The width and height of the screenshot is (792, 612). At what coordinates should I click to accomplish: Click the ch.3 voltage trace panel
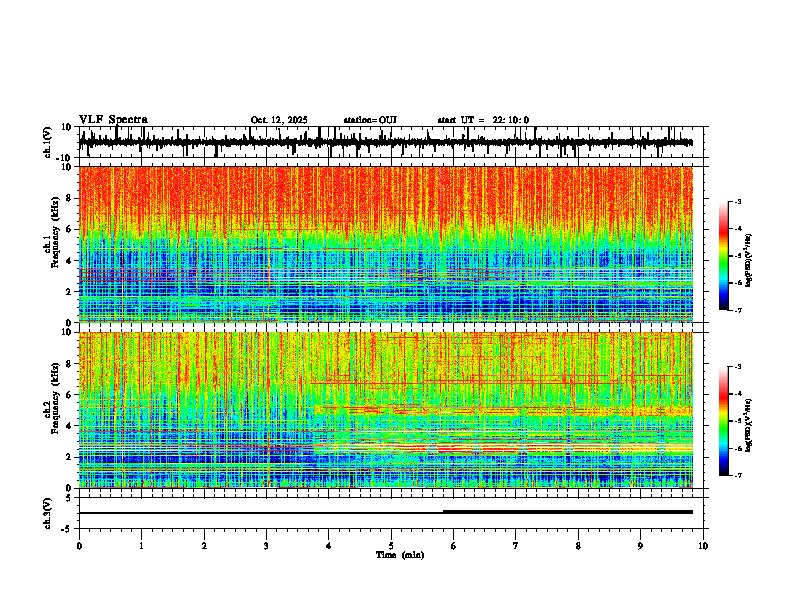pos(393,513)
